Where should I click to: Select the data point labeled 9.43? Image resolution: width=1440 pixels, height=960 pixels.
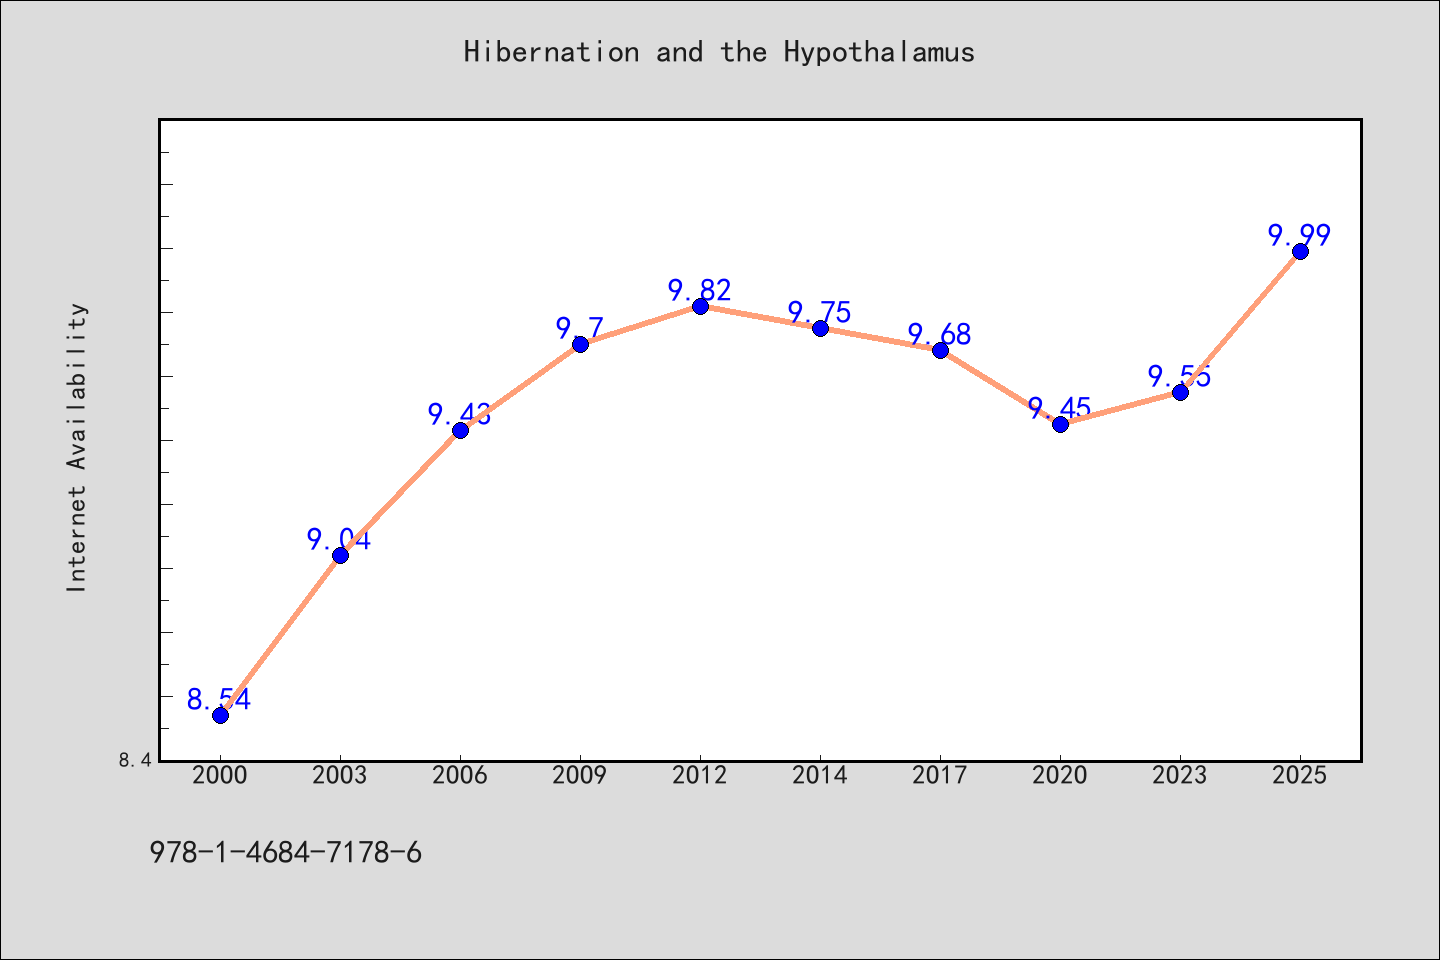pos(460,430)
